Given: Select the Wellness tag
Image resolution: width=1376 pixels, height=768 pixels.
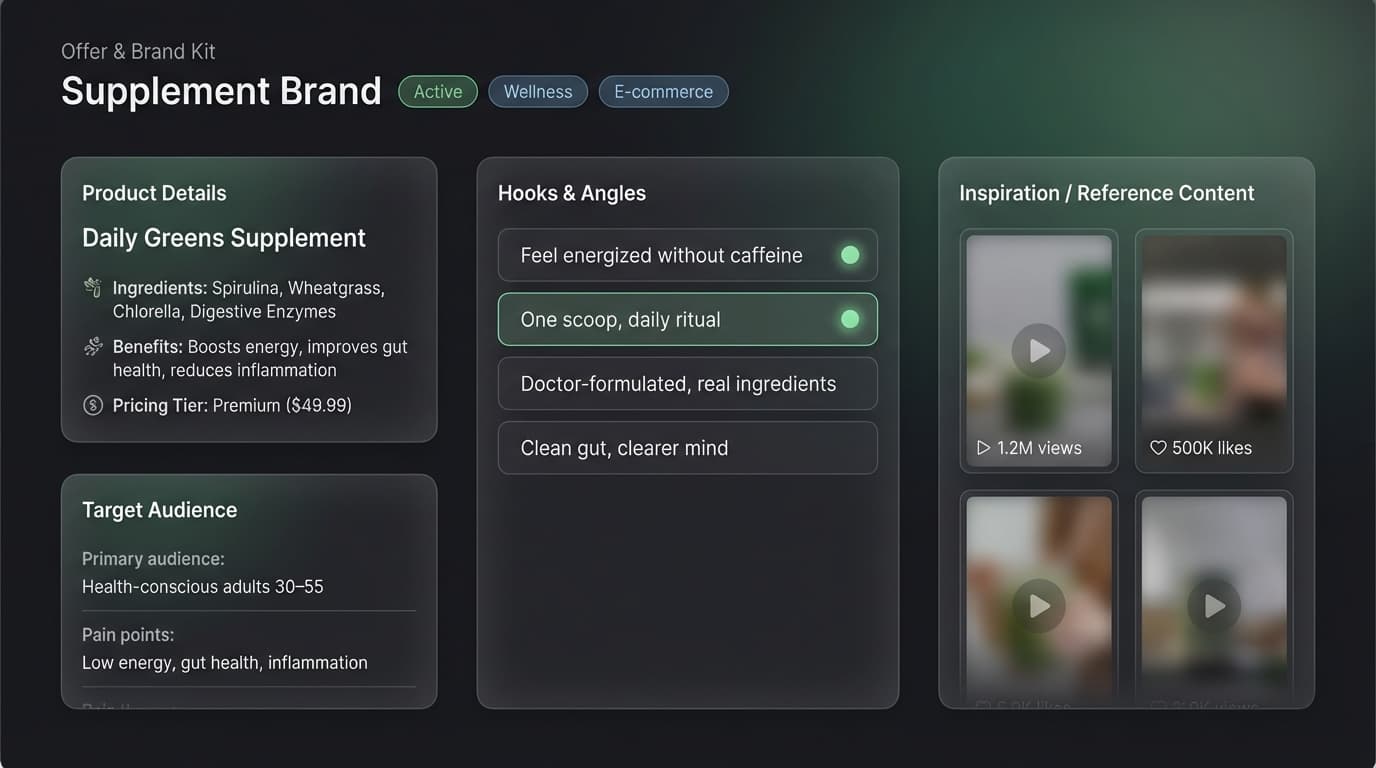Looking at the screenshot, I should (538, 91).
